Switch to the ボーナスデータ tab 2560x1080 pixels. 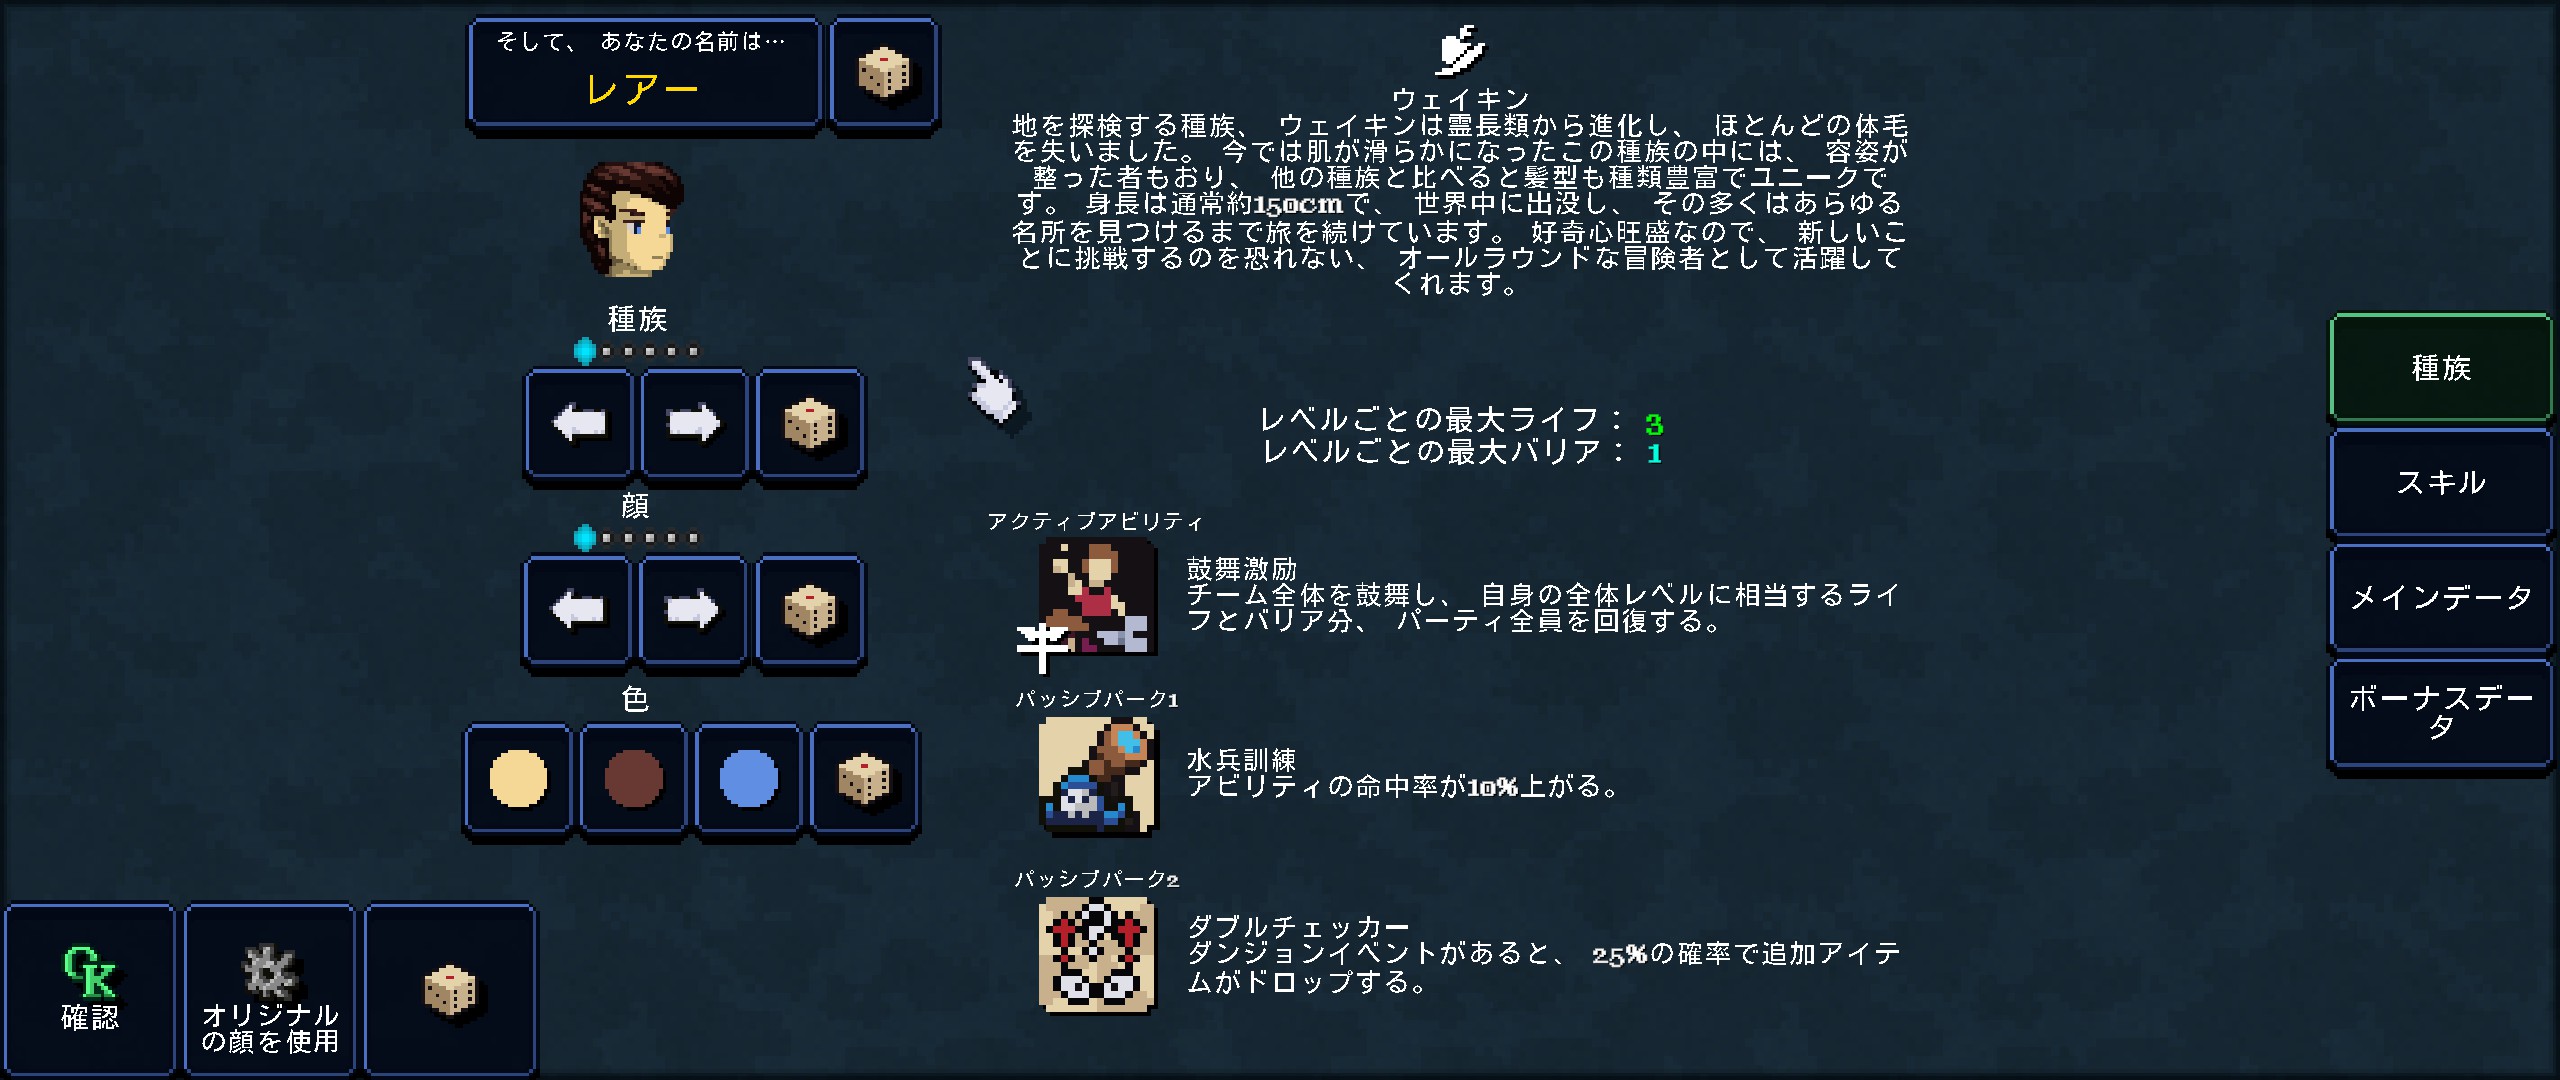[x=2441, y=713]
